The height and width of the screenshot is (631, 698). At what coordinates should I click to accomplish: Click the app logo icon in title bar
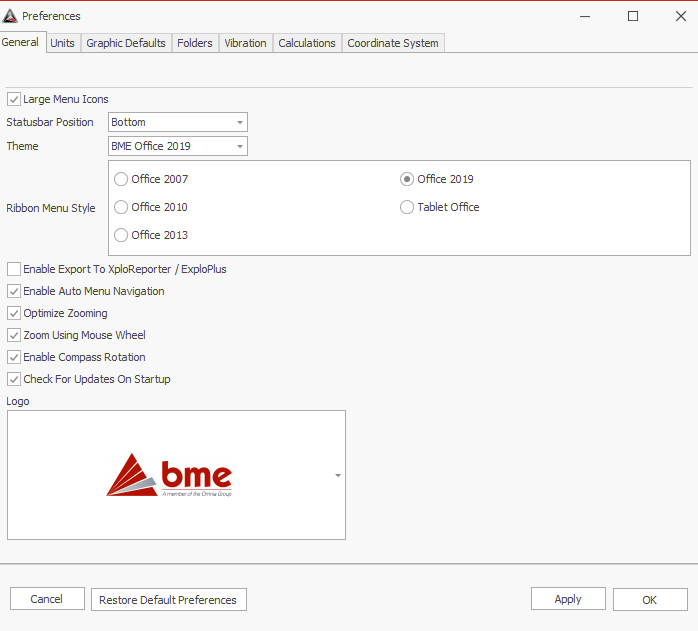pyautogui.click(x=10, y=16)
